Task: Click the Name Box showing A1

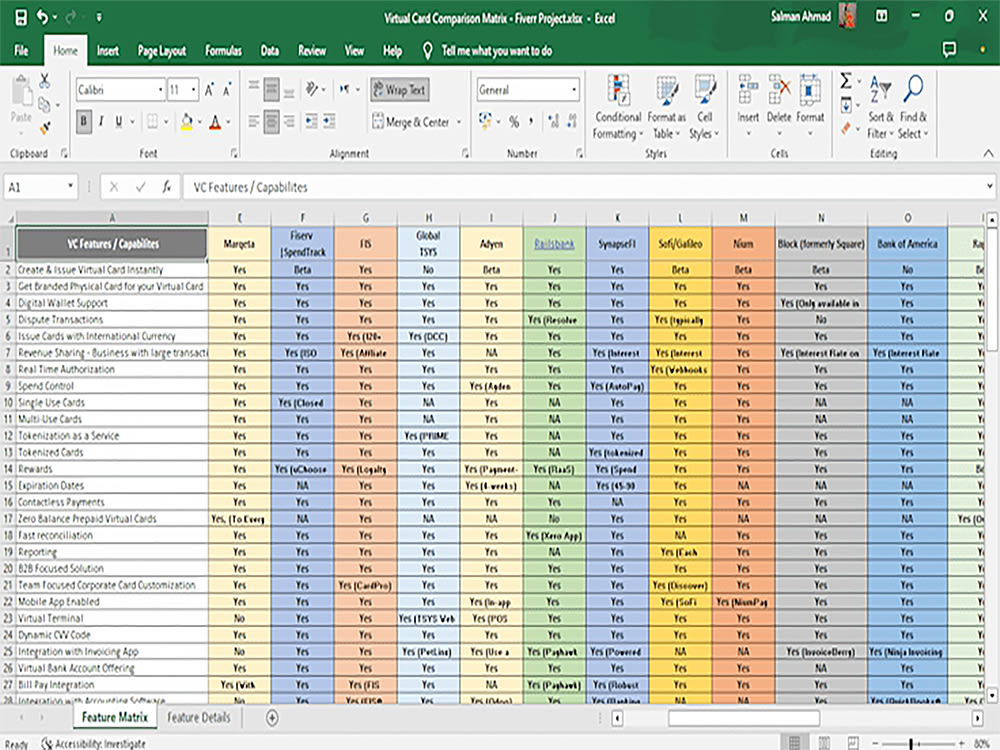Action: point(41,187)
